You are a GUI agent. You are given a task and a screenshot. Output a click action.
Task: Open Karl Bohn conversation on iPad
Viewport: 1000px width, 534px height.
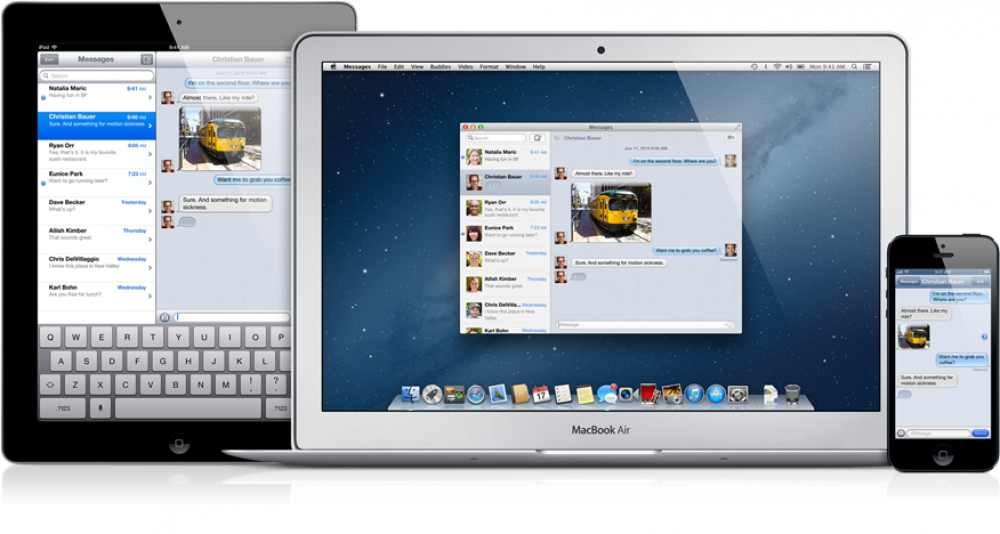97,296
